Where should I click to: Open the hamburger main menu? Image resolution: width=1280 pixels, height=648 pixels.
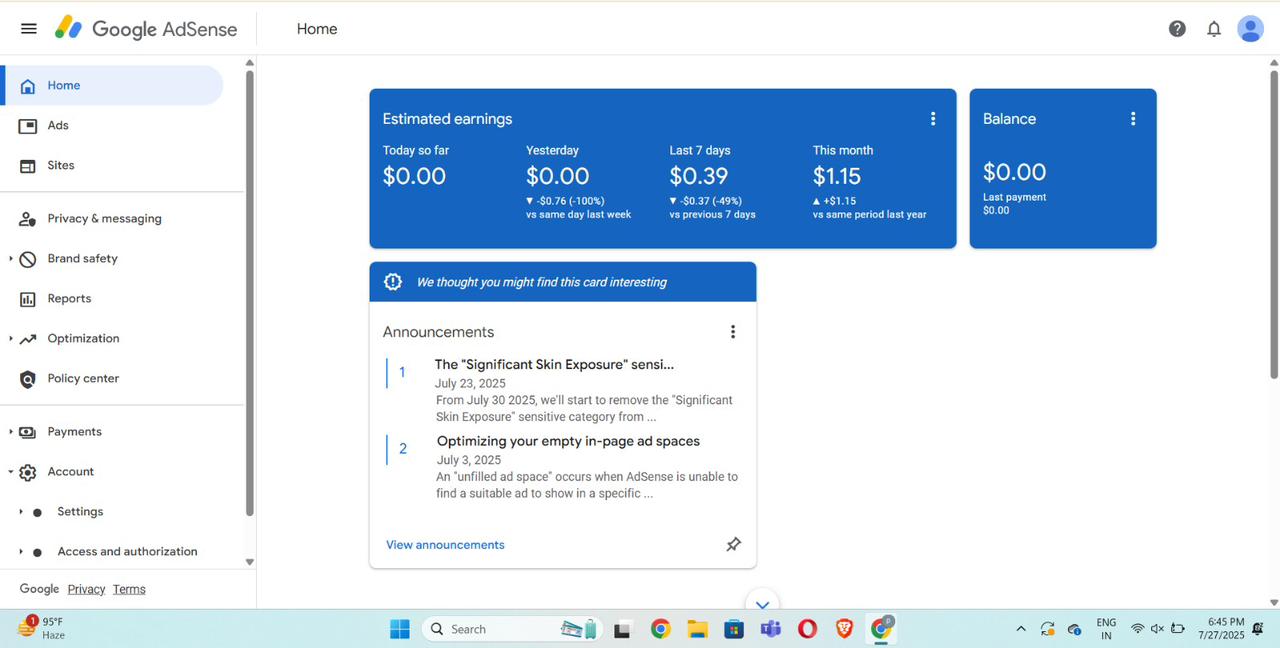coord(29,29)
